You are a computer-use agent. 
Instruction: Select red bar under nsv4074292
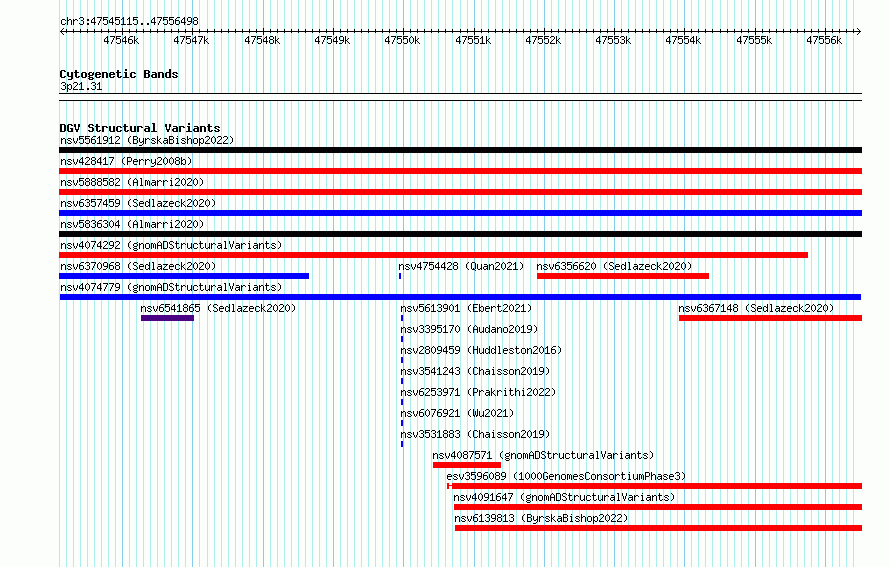[434, 255]
